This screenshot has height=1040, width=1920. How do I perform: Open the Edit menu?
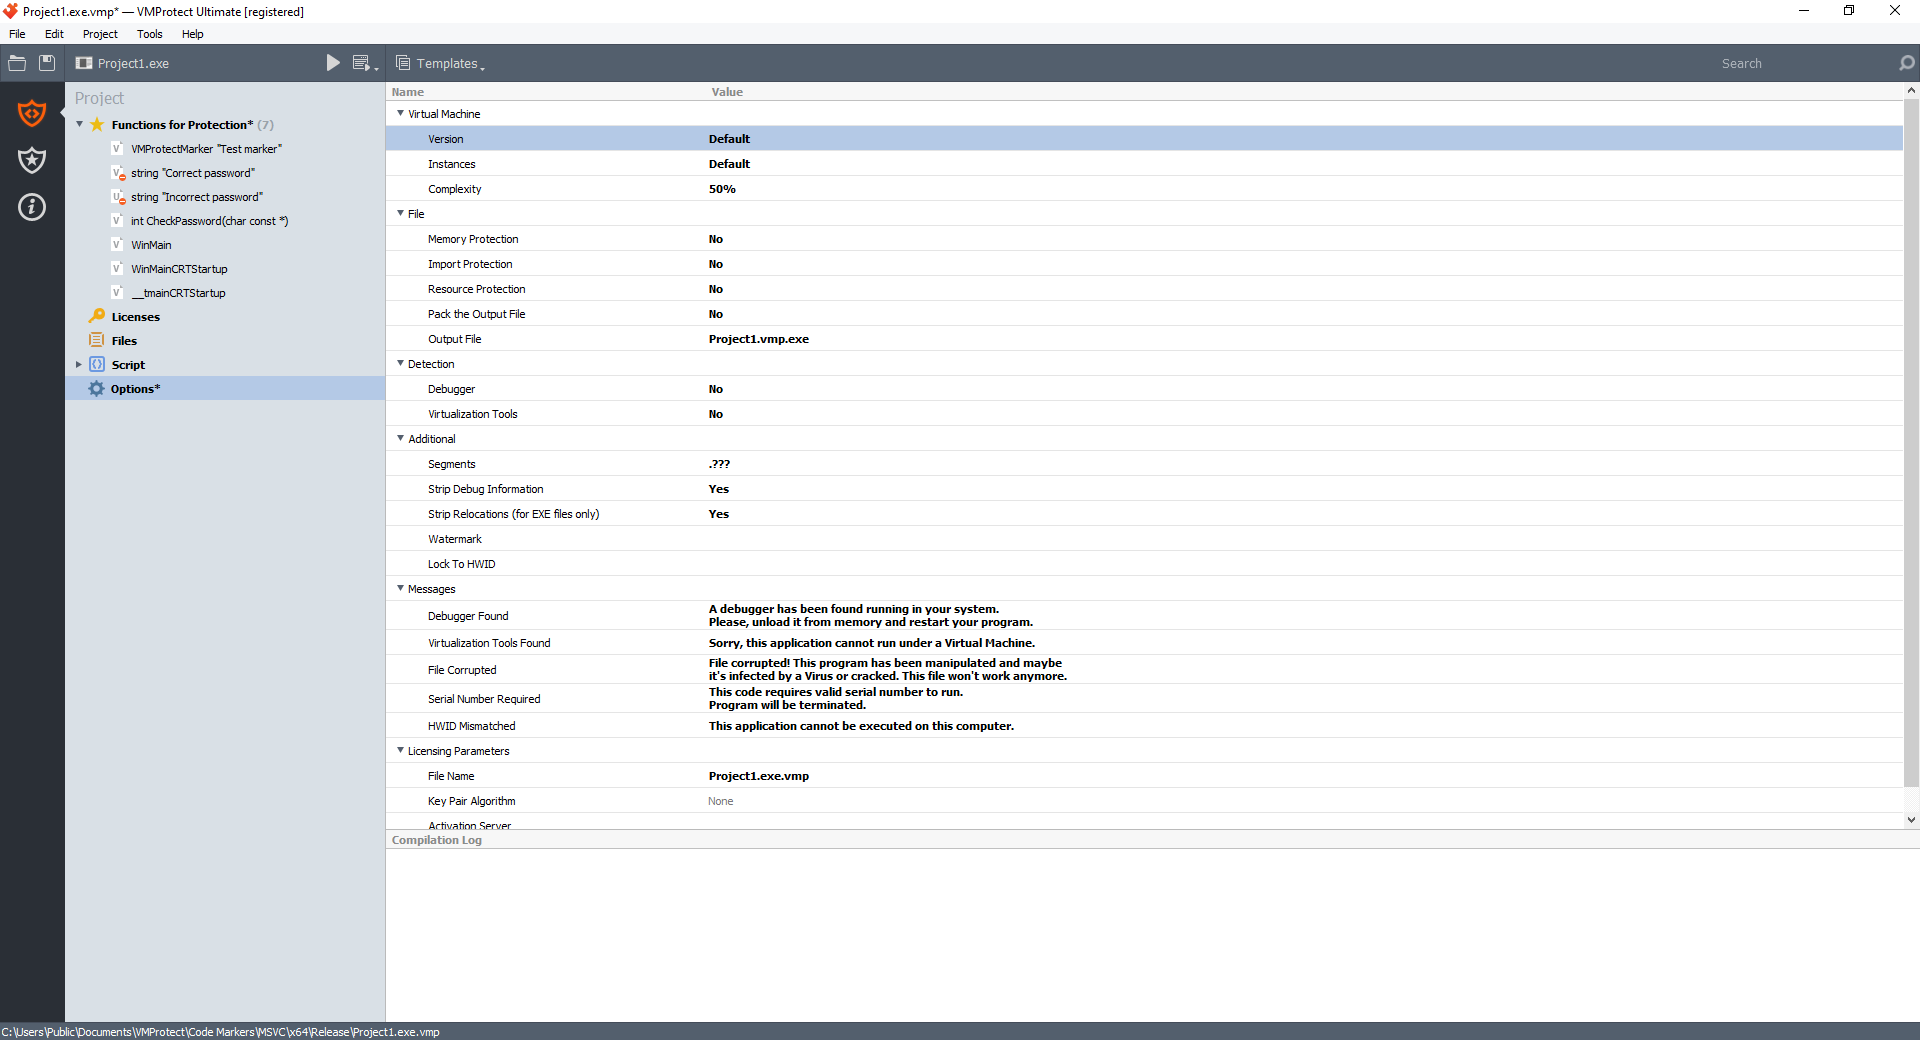pos(54,34)
